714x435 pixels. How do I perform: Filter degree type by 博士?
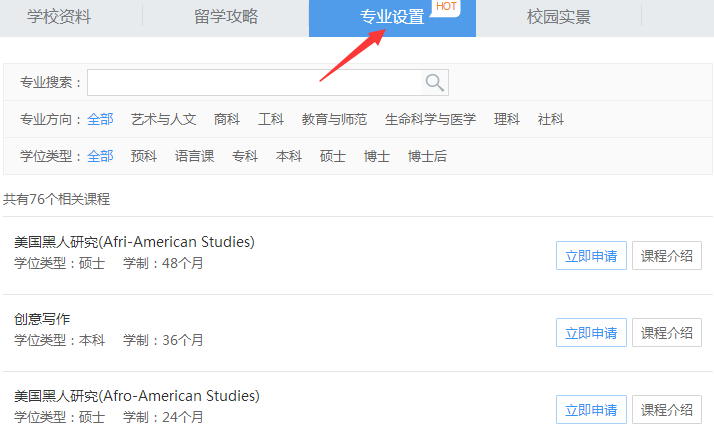coord(377,156)
